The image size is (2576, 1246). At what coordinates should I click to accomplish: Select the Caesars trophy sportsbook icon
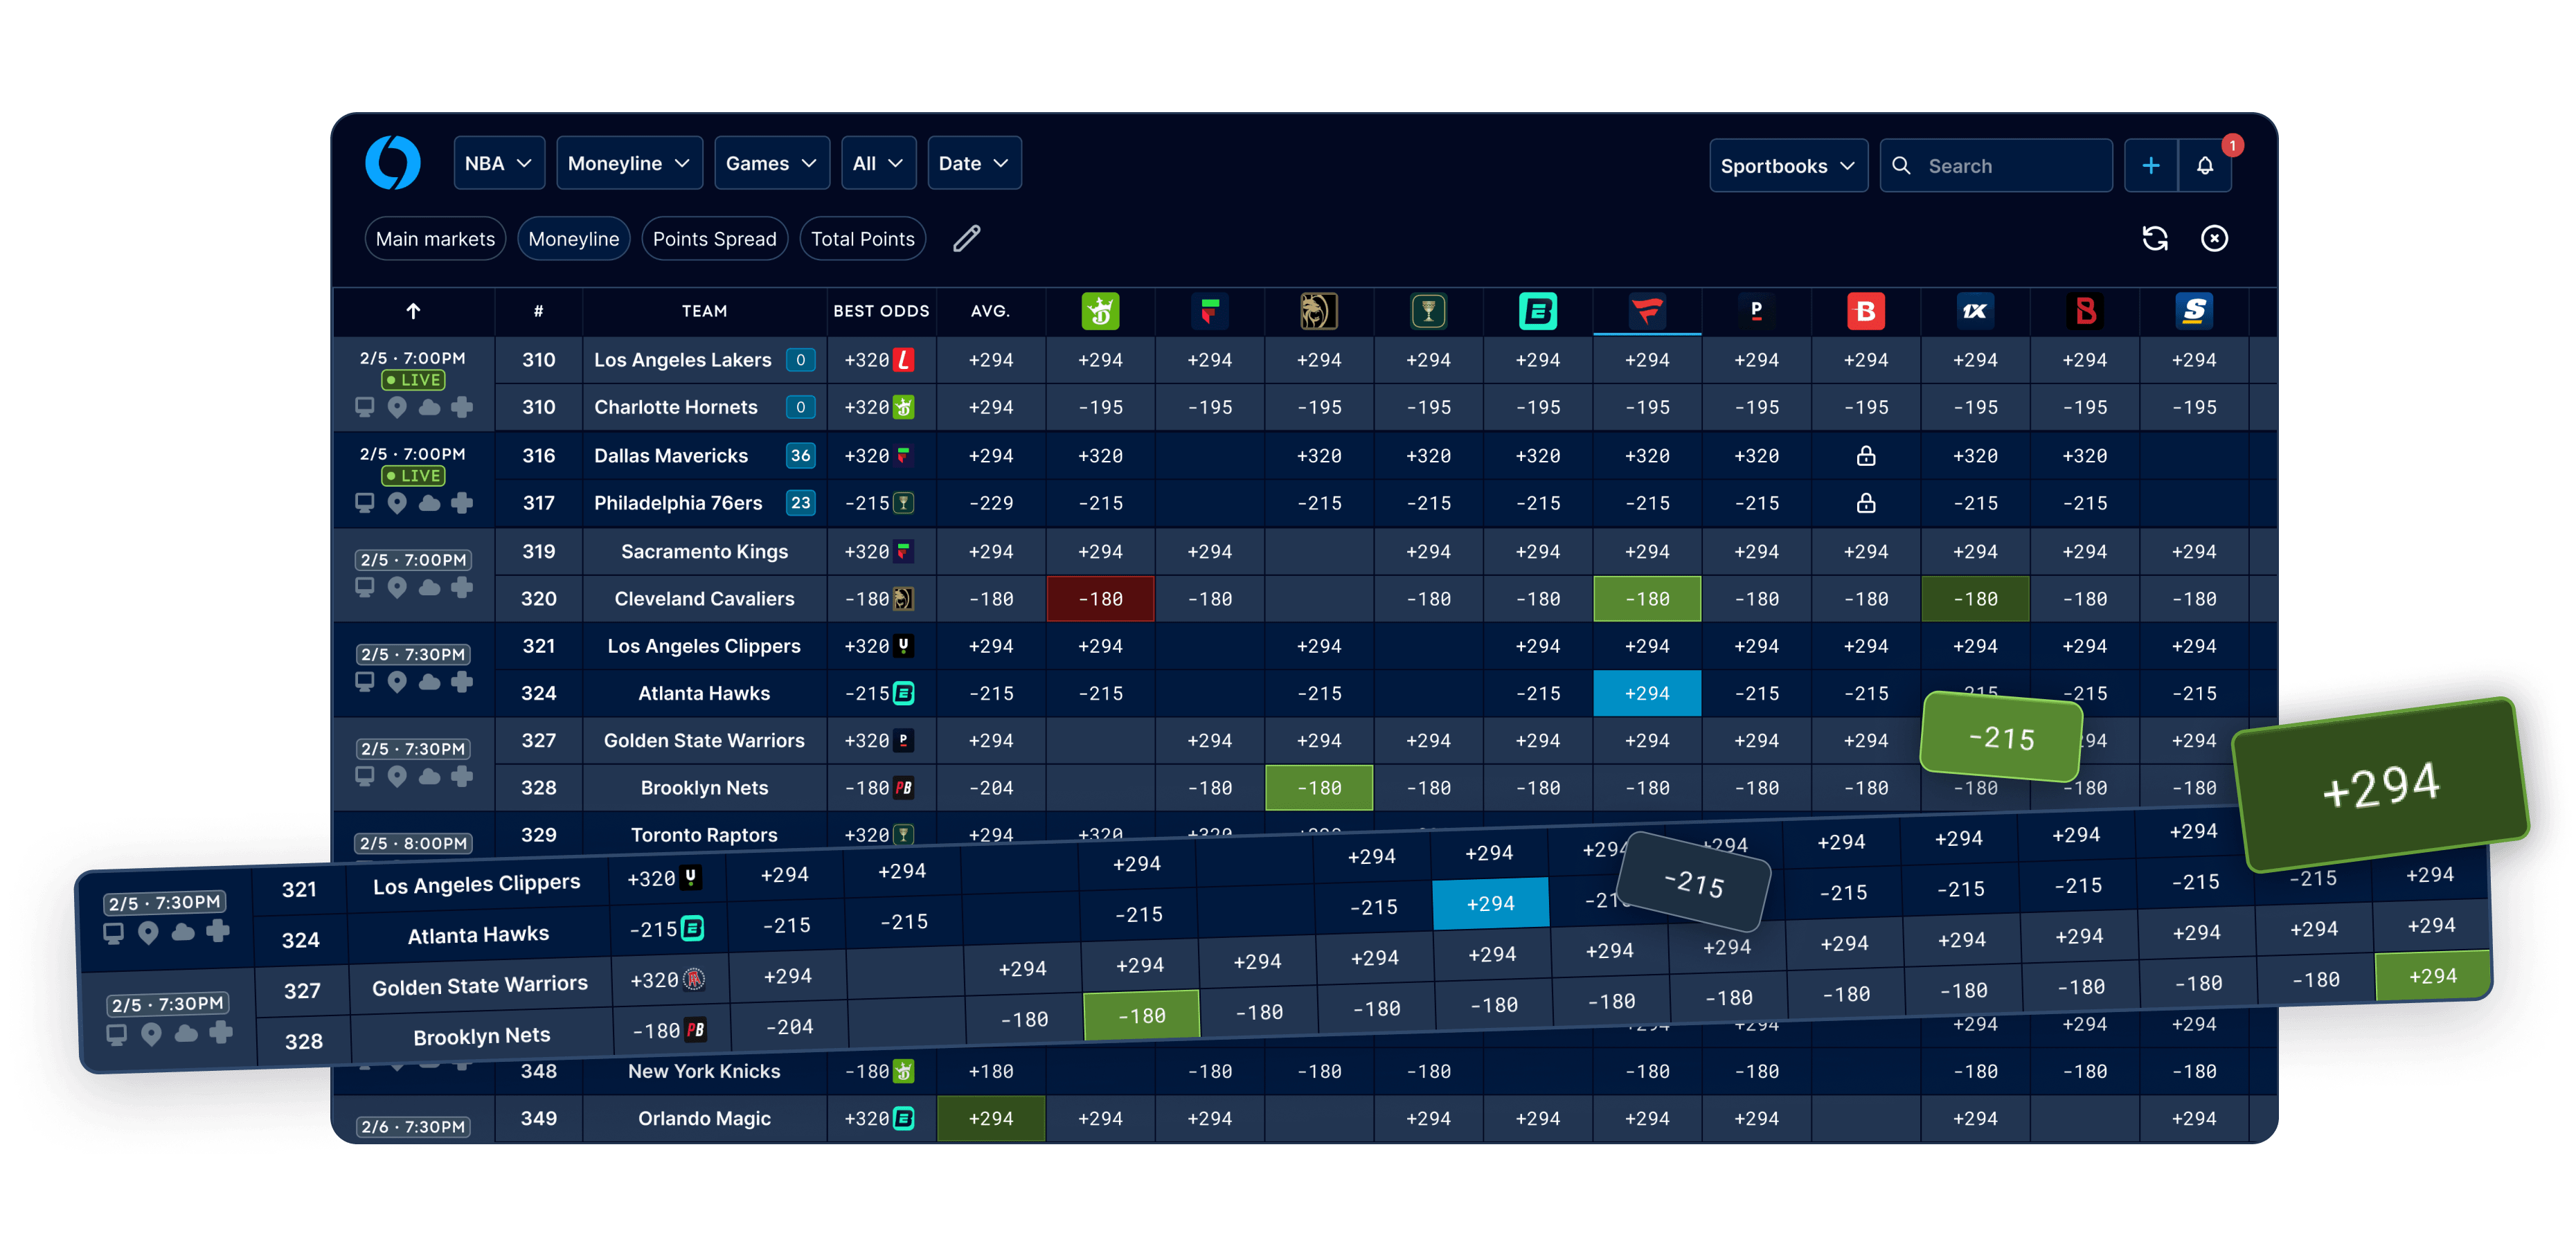point(1428,311)
